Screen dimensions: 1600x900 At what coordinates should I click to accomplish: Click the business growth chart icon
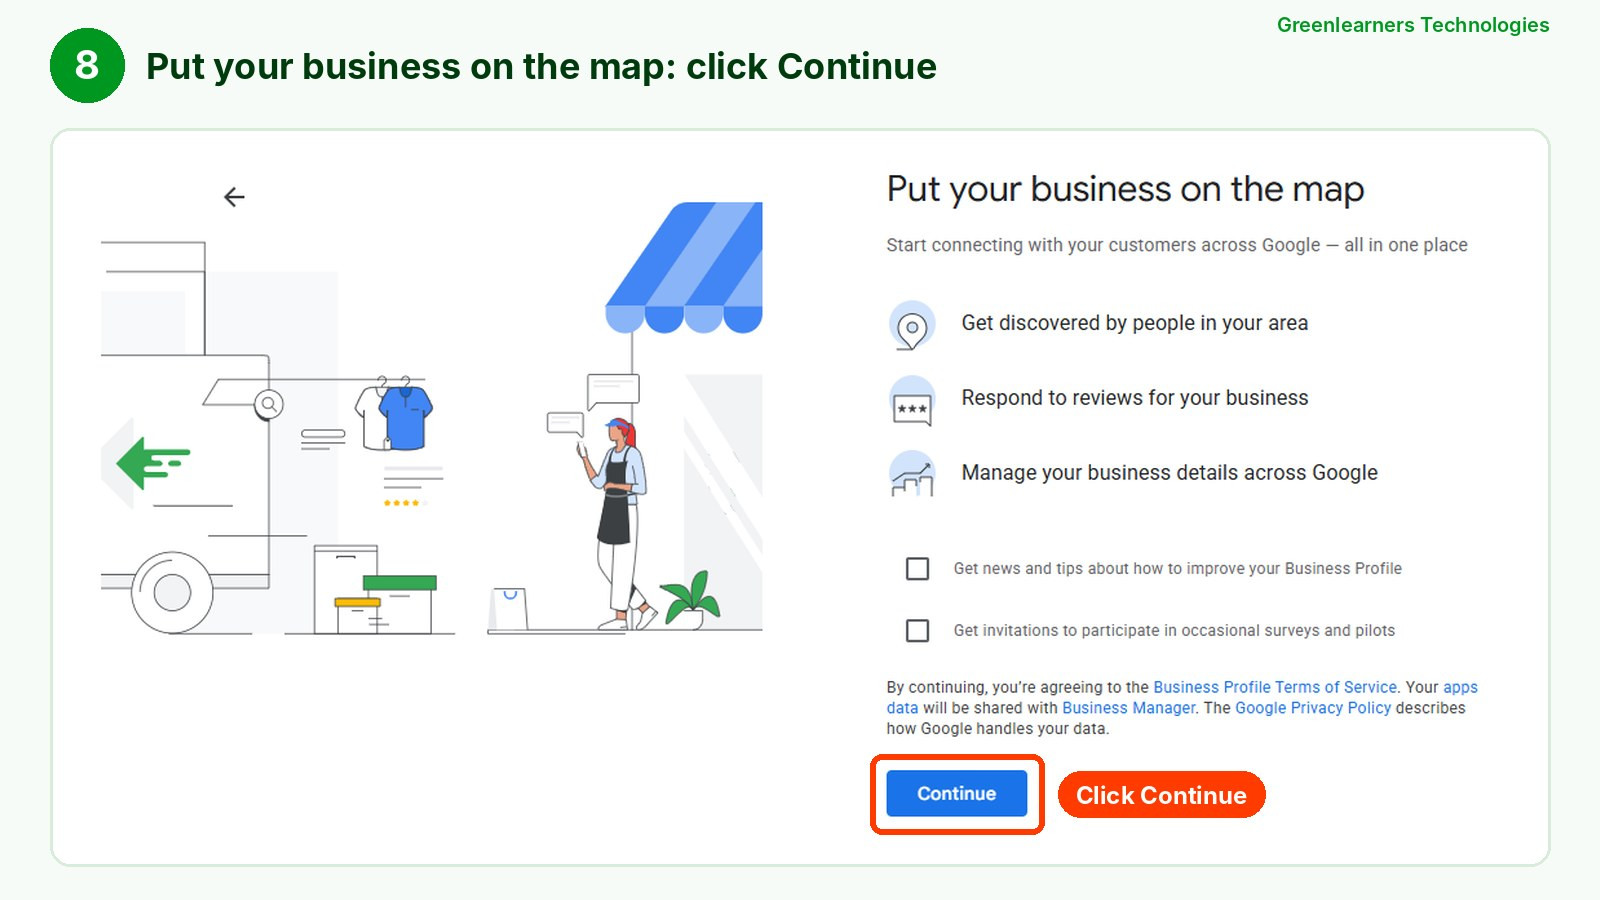pos(912,474)
